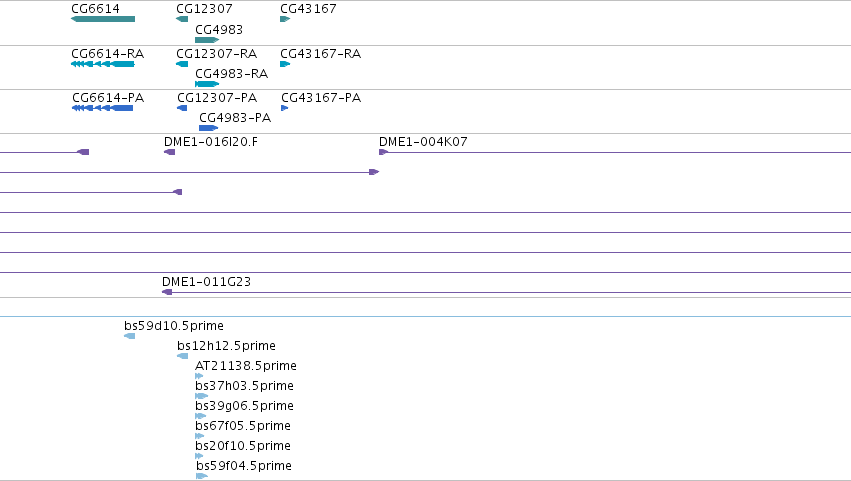The width and height of the screenshot is (851, 481).
Task: Select the CG12307-RA transcript glyph
Action: [x=182, y=64]
